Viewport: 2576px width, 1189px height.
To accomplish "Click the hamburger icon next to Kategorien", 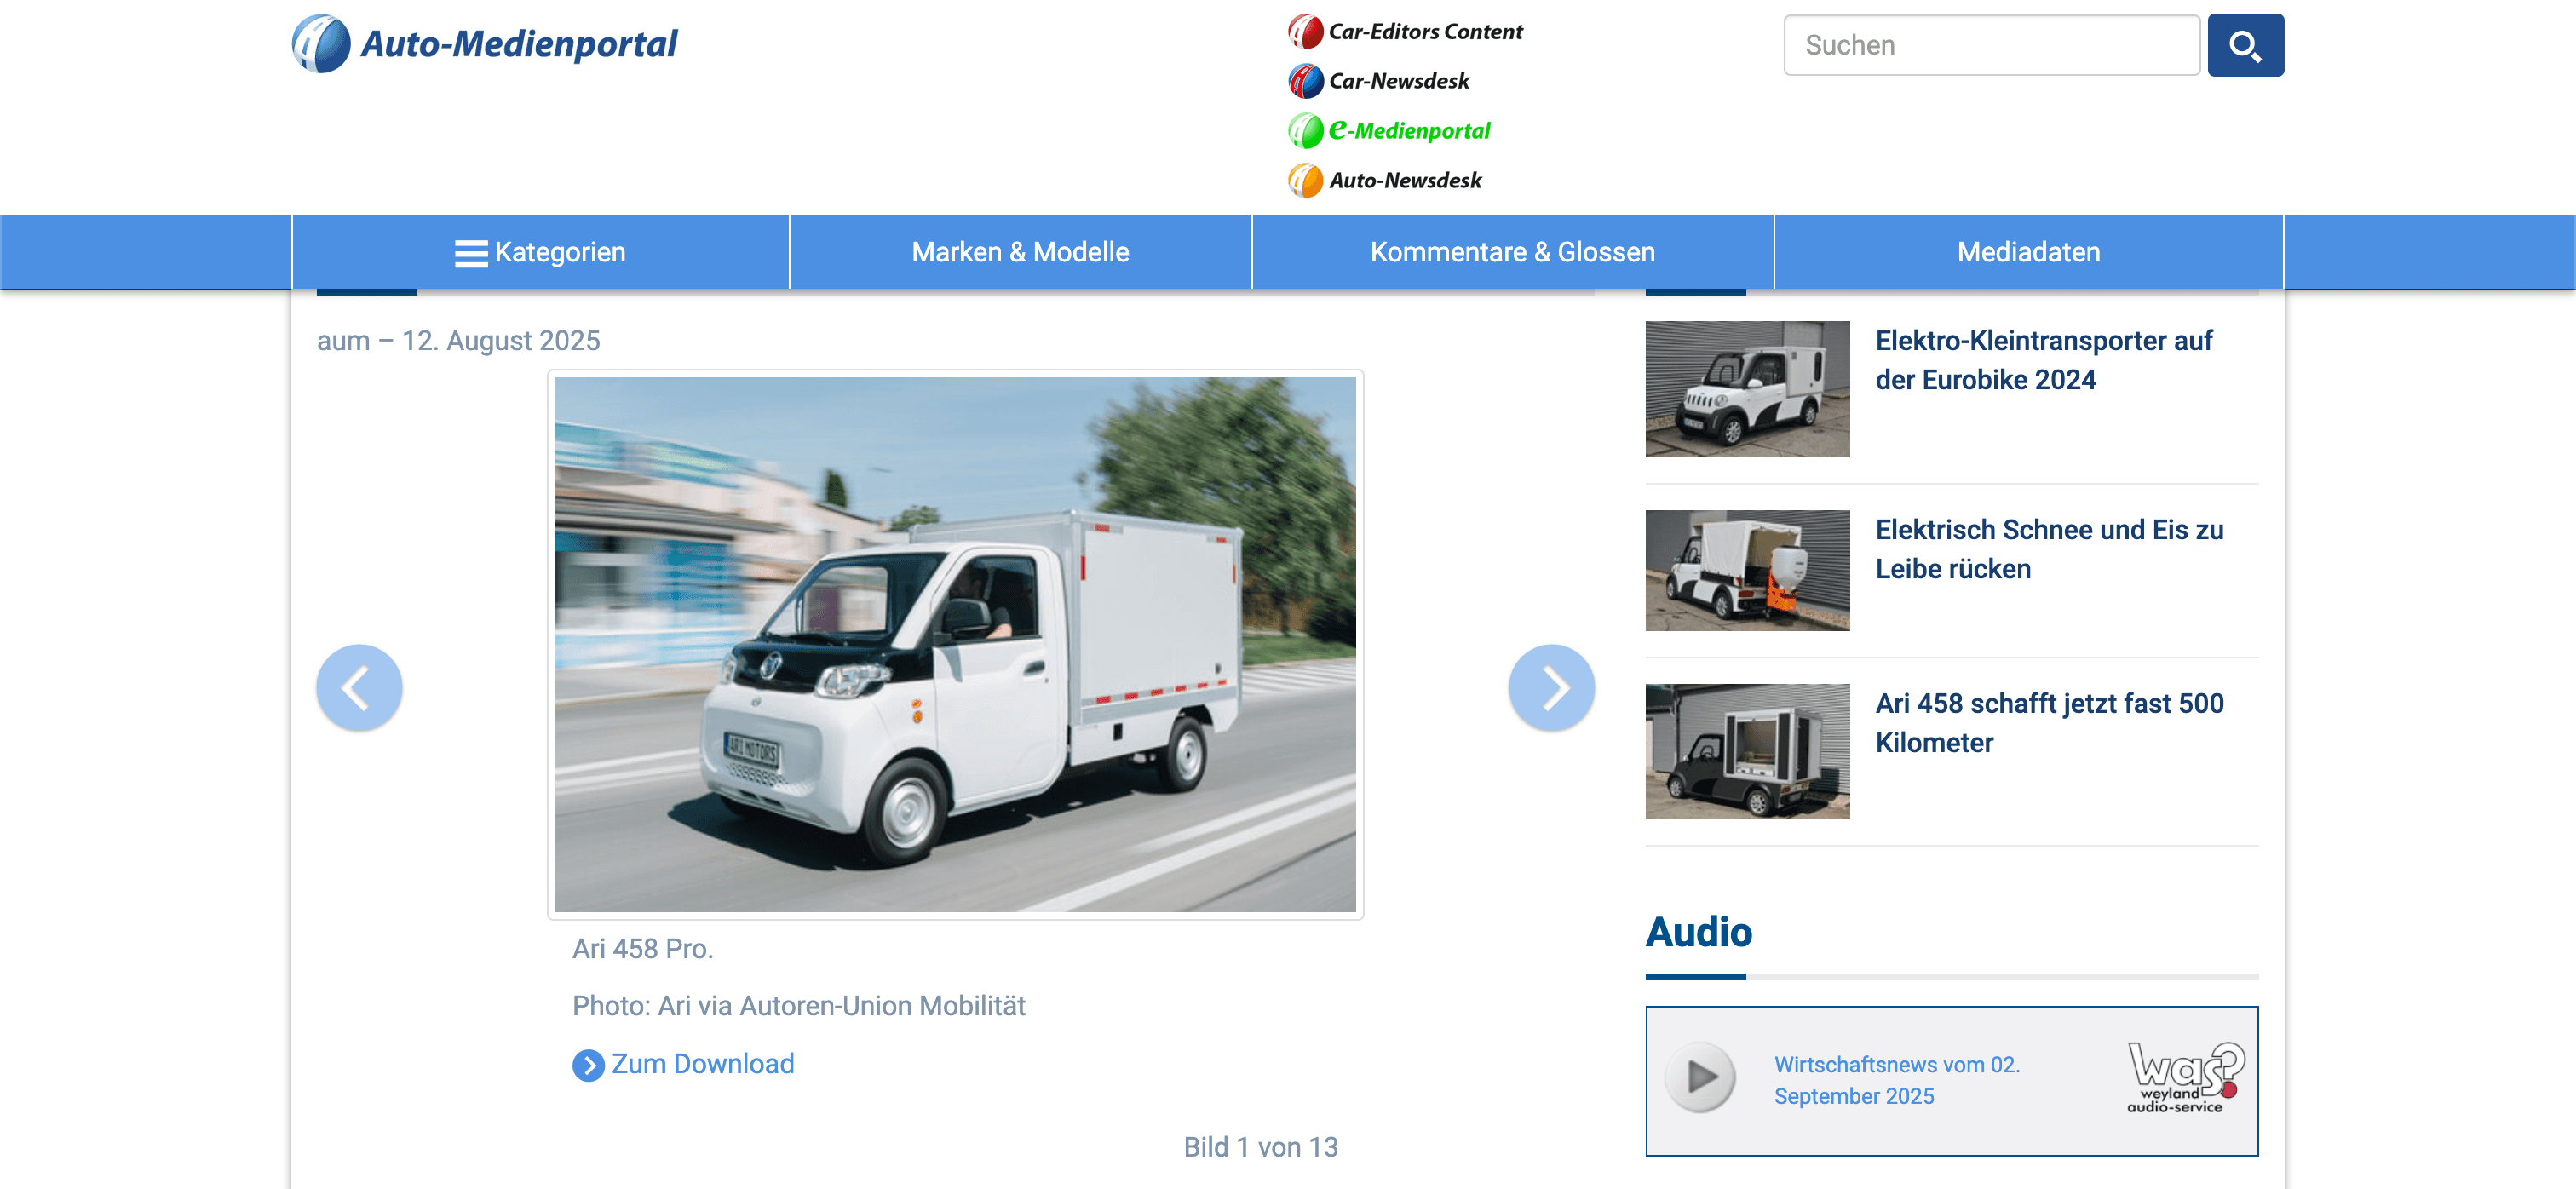I will point(470,252).
